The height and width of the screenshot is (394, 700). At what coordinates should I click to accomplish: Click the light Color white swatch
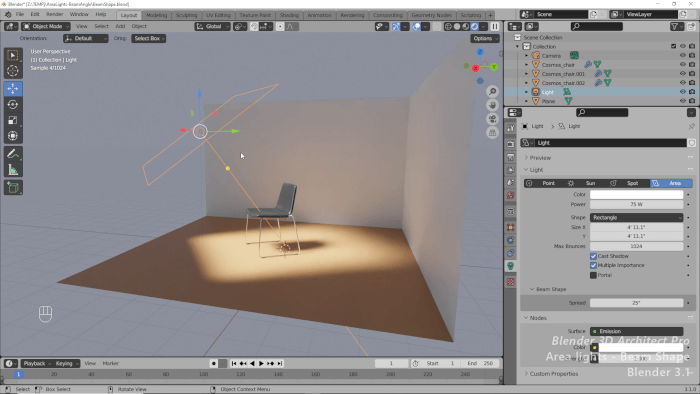637,195
